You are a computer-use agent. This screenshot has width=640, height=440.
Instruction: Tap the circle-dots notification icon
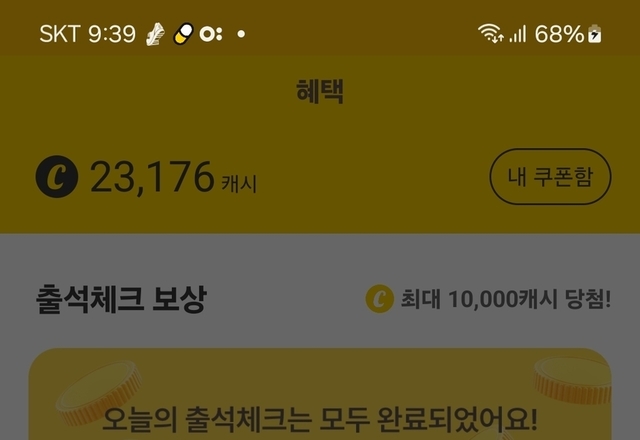point(211,34)
